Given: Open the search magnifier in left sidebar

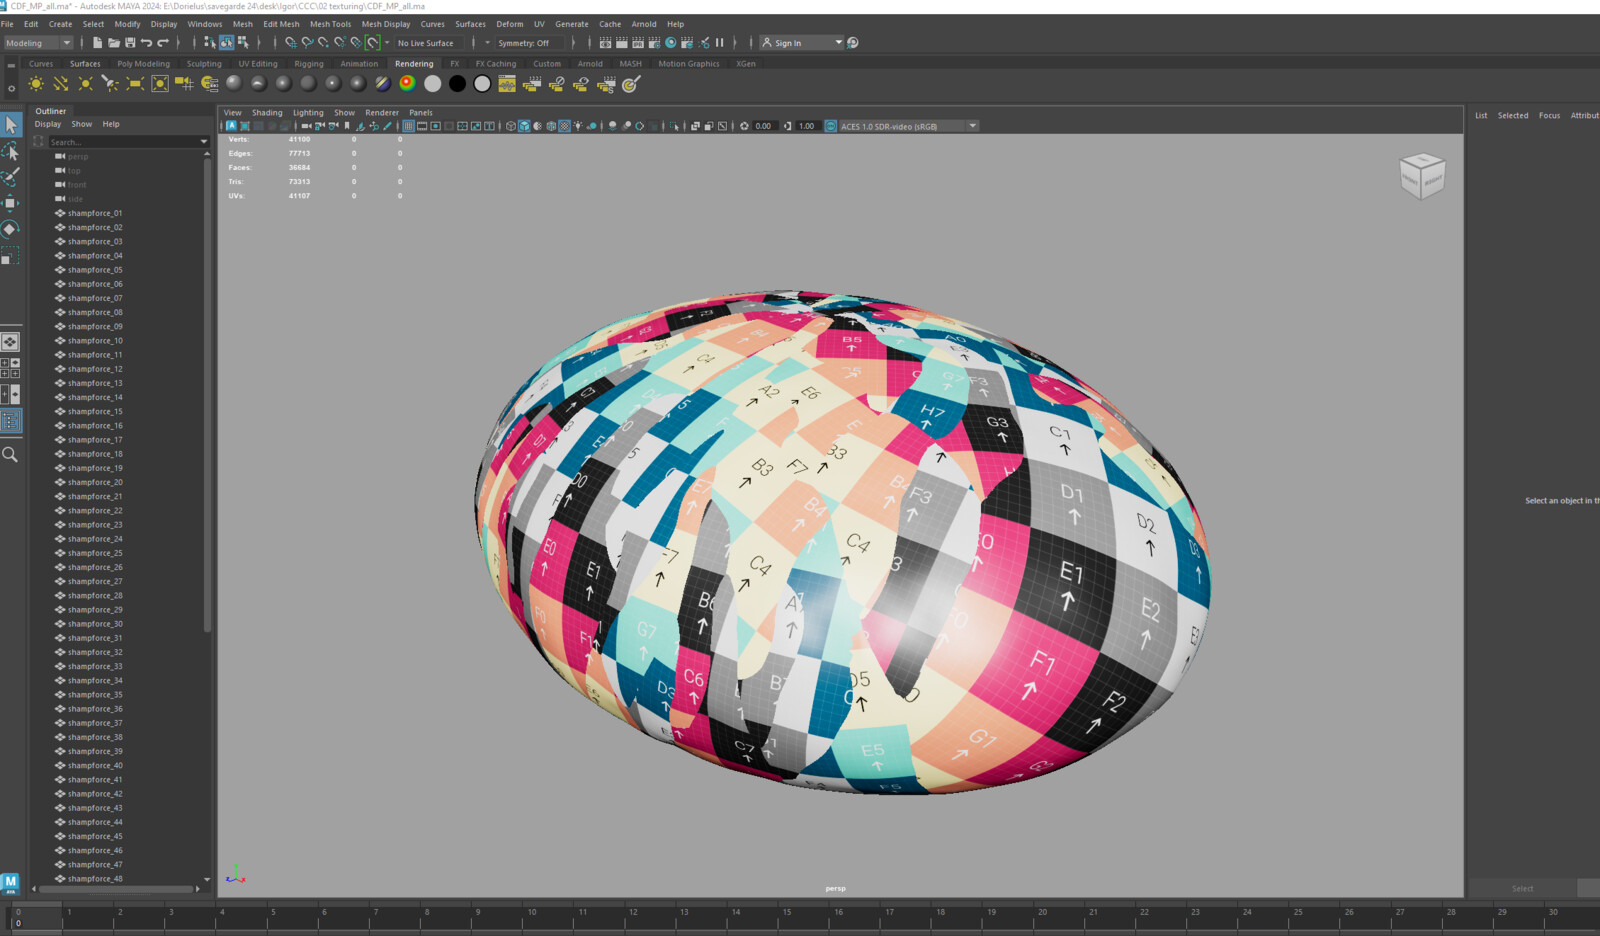Looking at the screenshot, I should pos(10,455).
